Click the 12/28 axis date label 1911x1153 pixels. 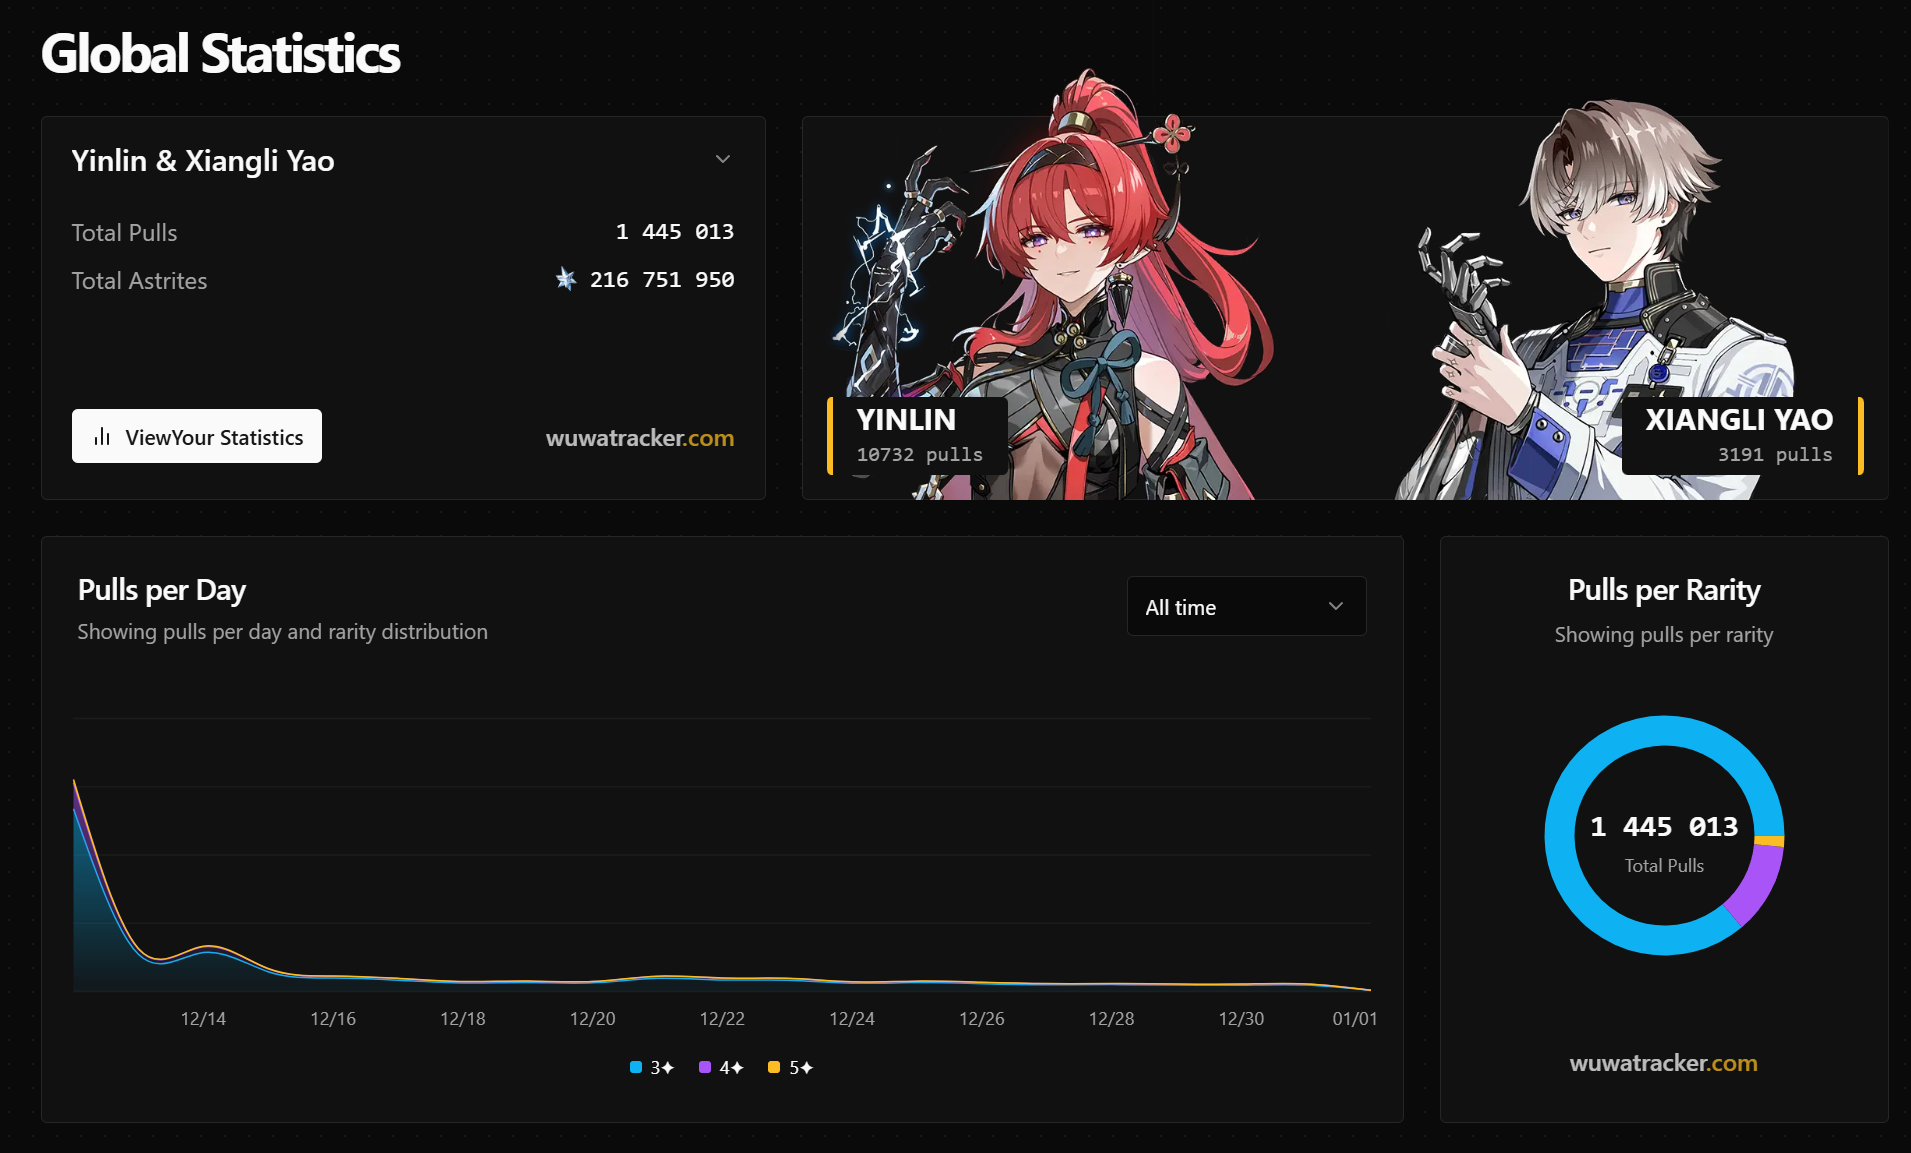[x=1111, y=1018]
